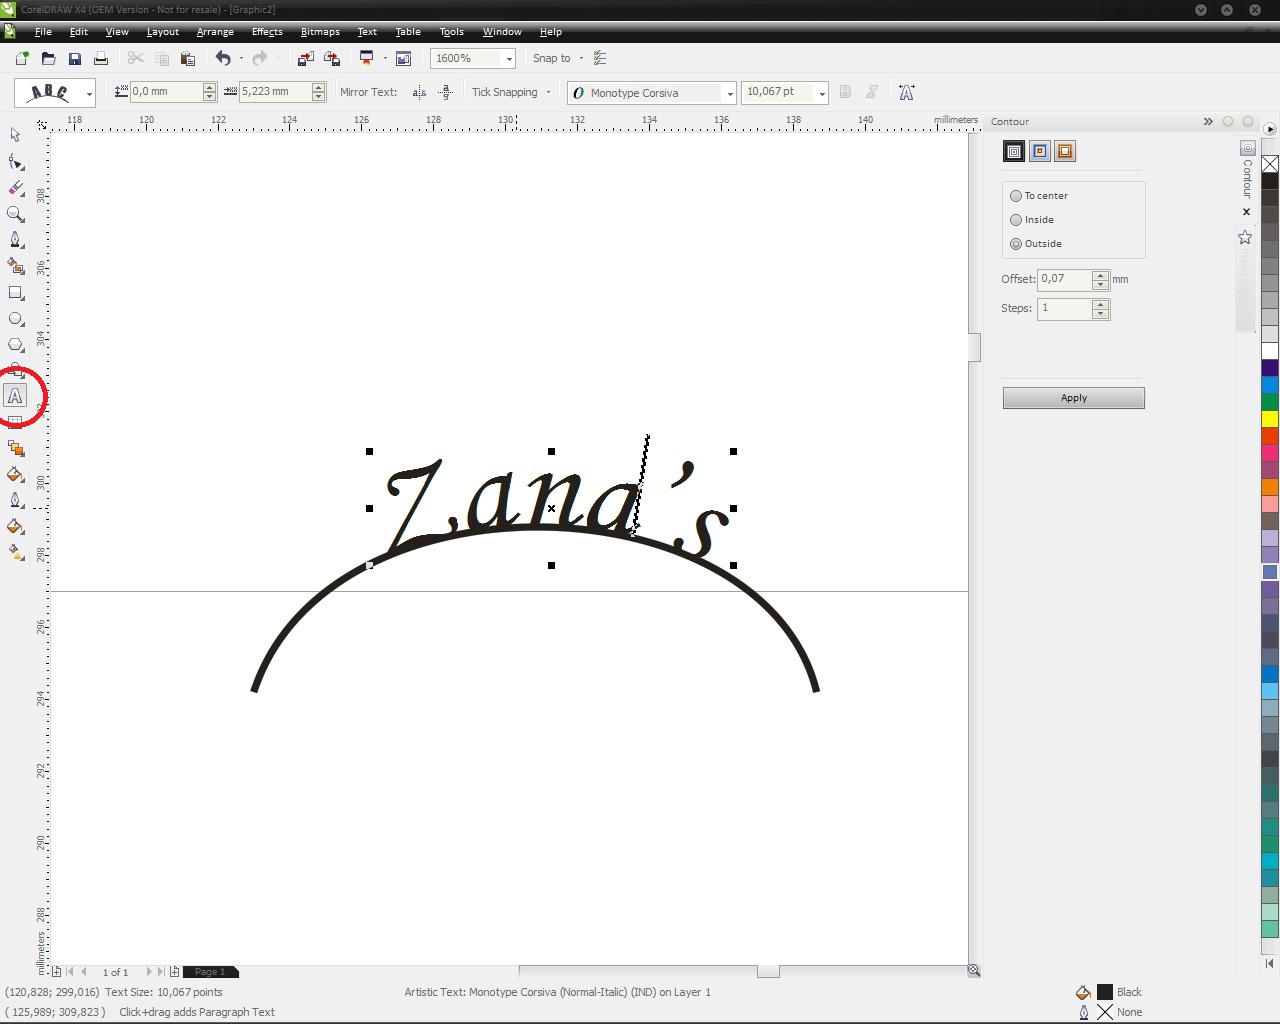Screen dimensions: 1280x1024
Task: Select the Rectangle tool
Action: (15, 293)
